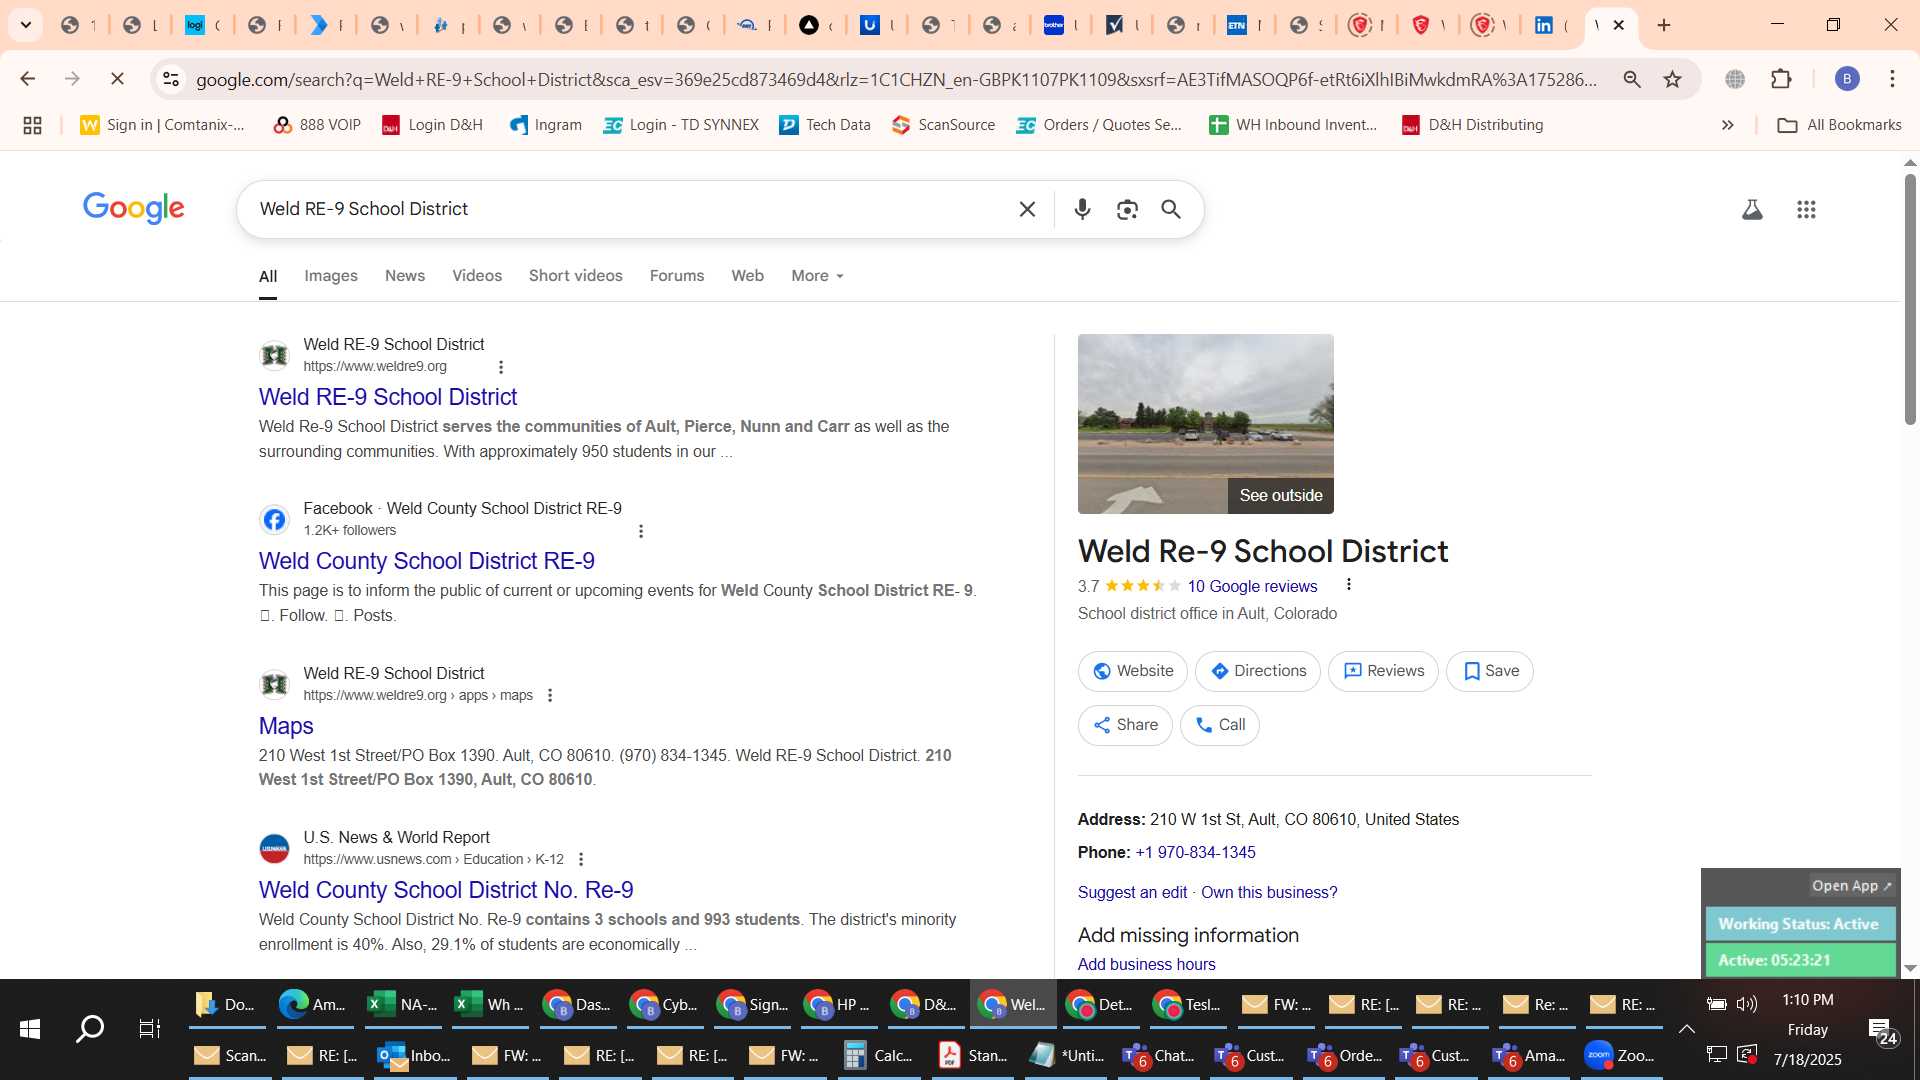Open the See outside street view thumbnail
This screenshot has width=1920, height=1080.
(1205, 424)
